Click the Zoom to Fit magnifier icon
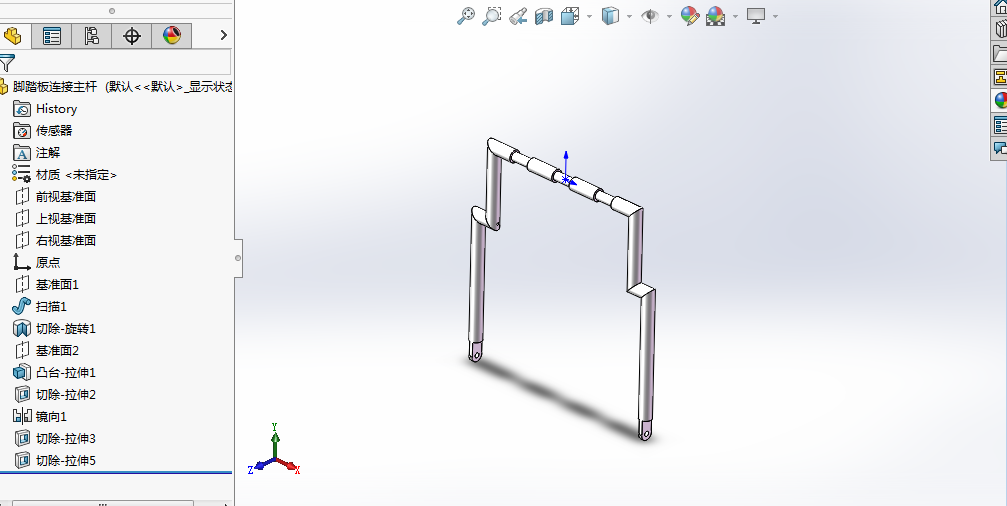The image size is (1007, 506). pos(466,16)
